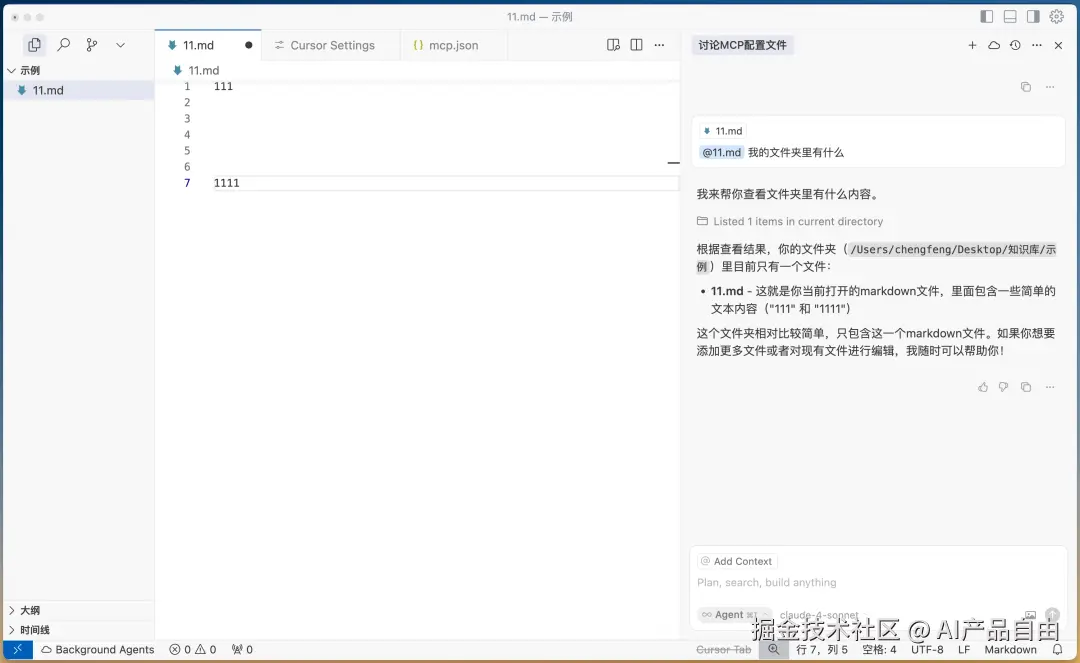
Task: Click the Add Context button
Action: pos(736,561)
